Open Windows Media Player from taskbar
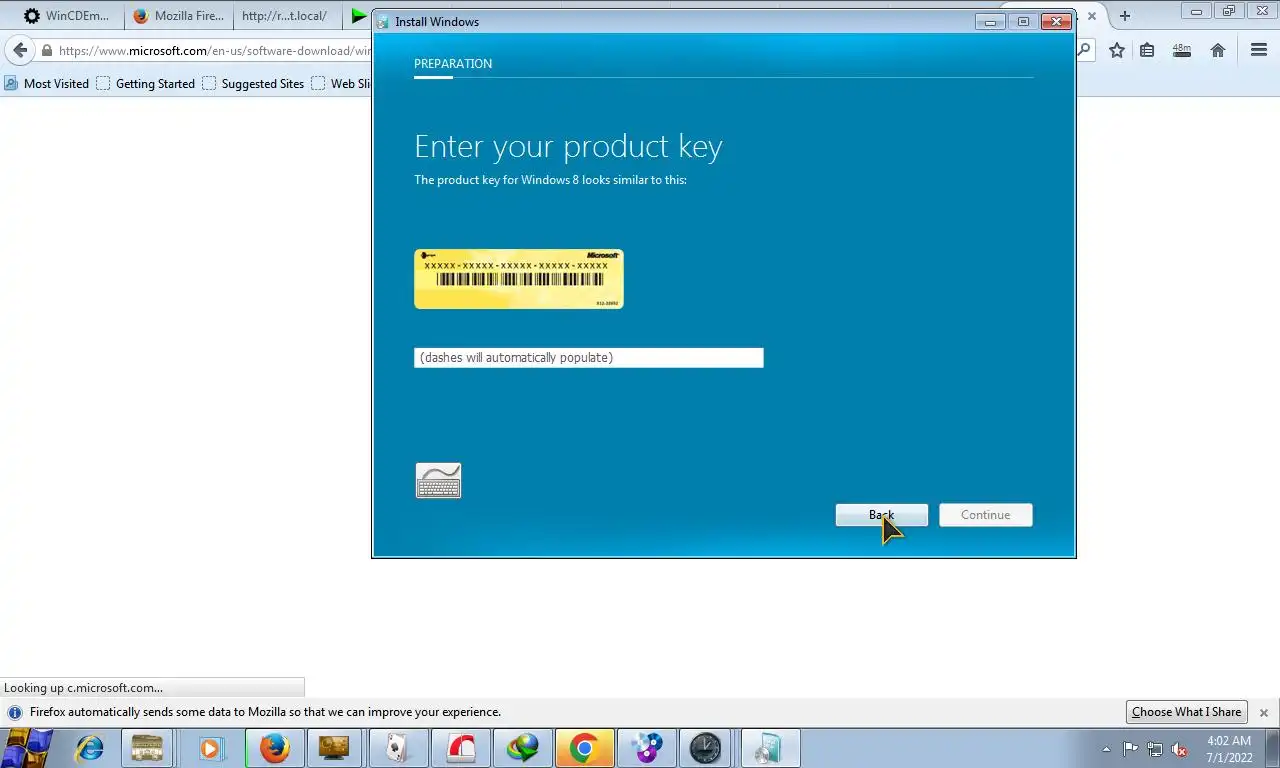 [210, 748]
